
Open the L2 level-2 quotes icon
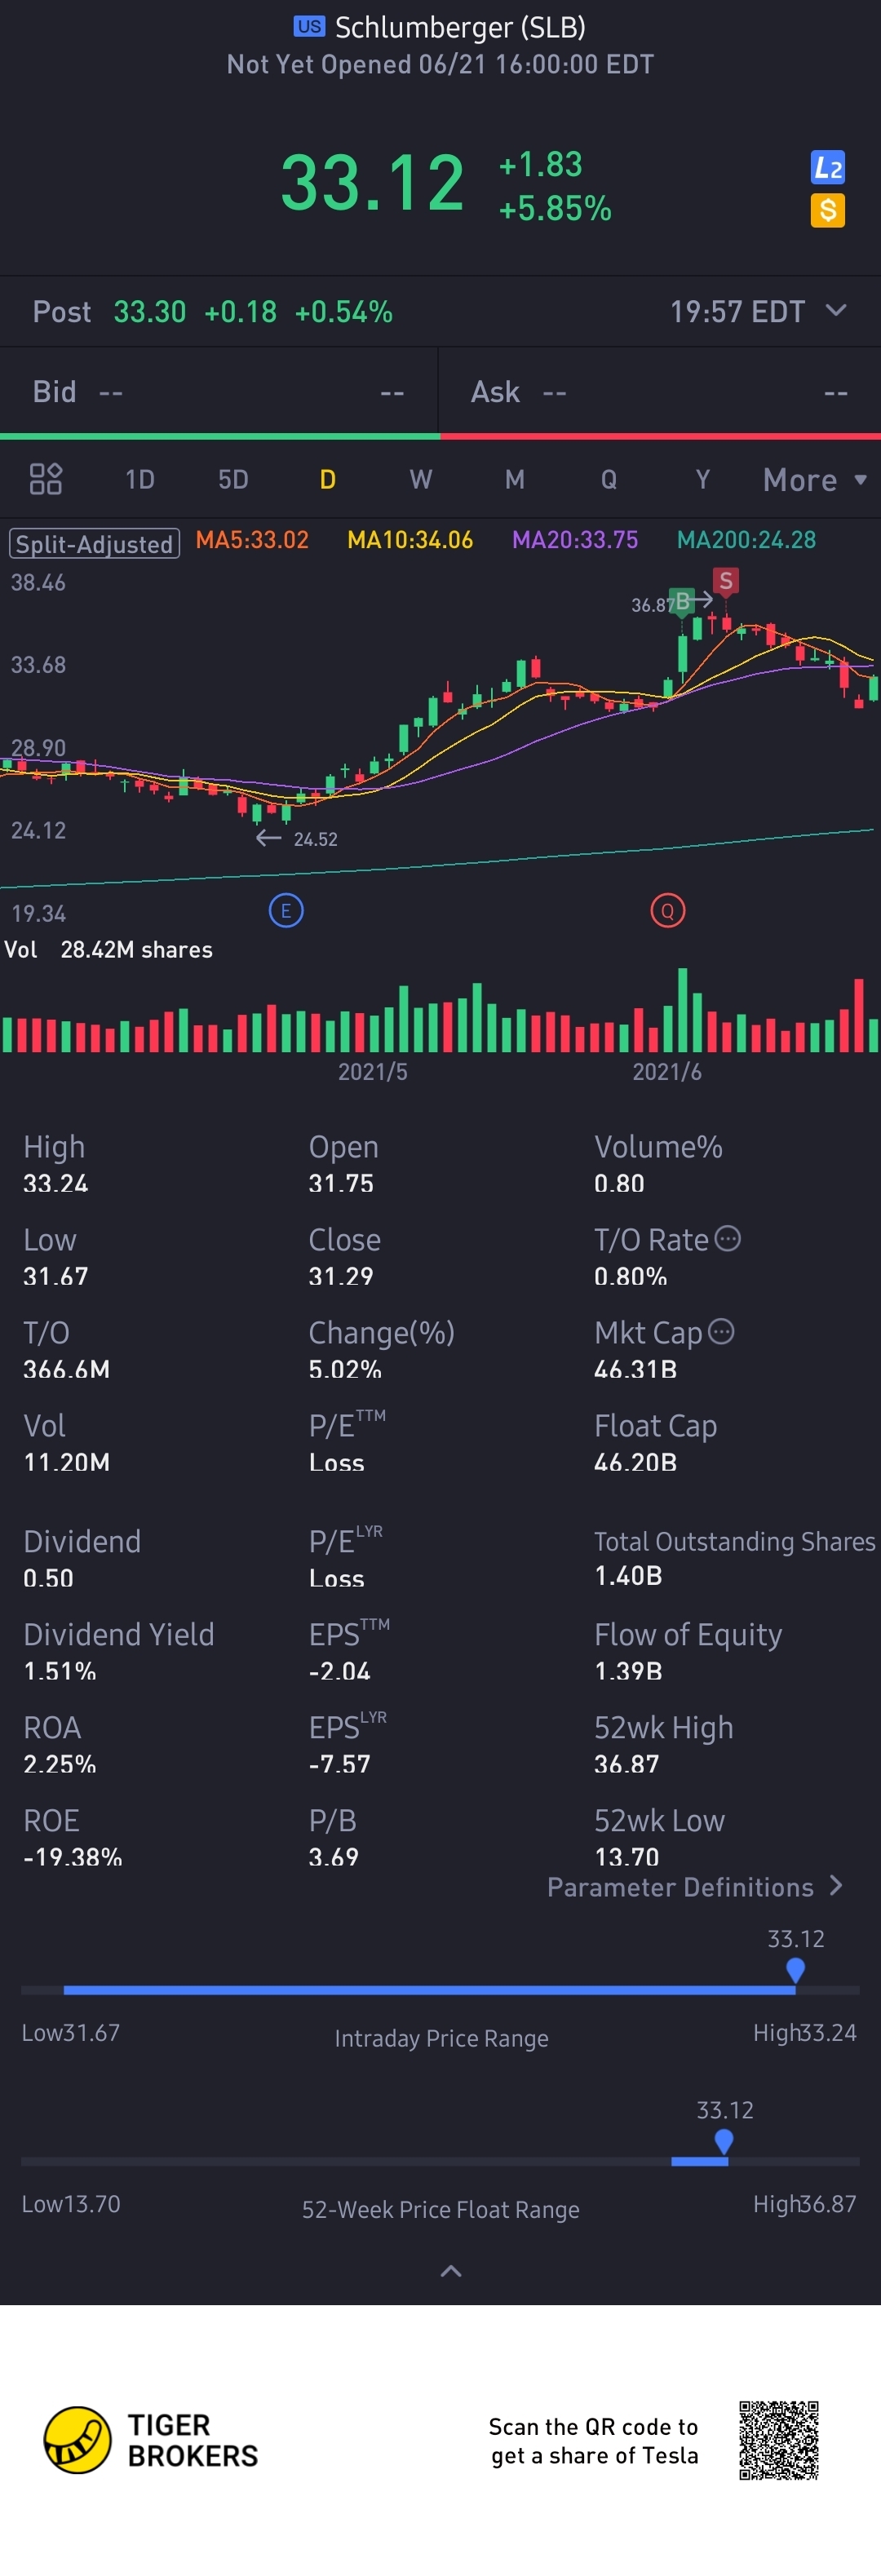point(827,168)
